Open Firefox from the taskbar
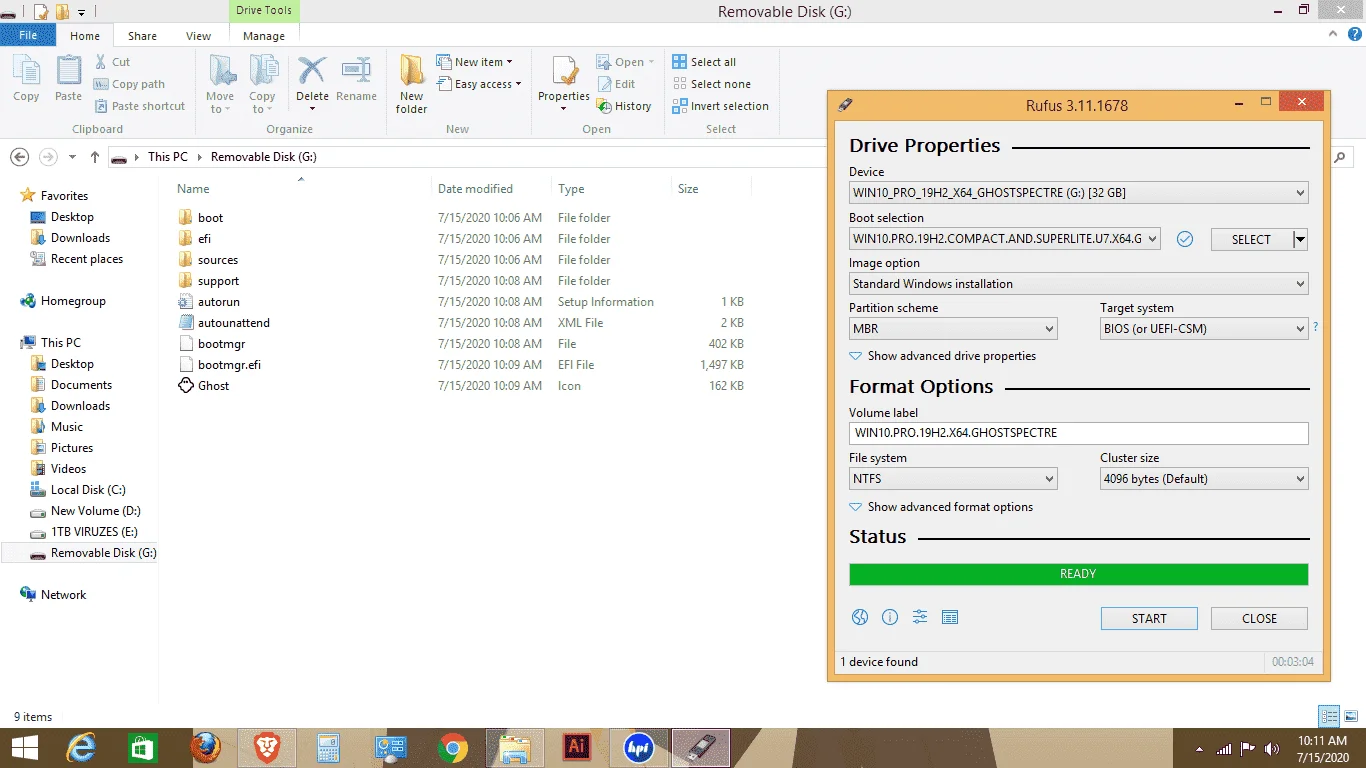This screenshot has height=768, width=1366. (204, 748)
